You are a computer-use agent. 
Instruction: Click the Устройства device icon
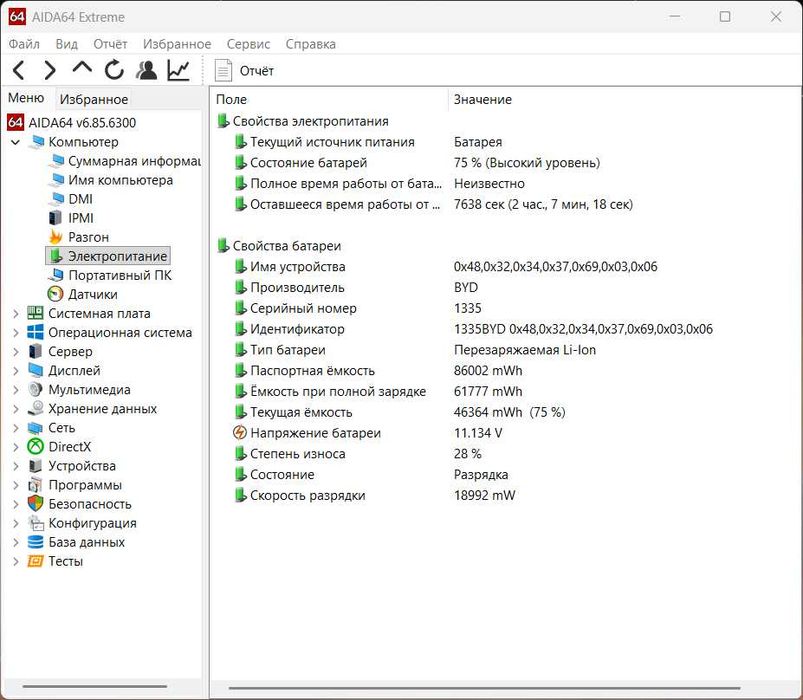[x=35, y=466]
